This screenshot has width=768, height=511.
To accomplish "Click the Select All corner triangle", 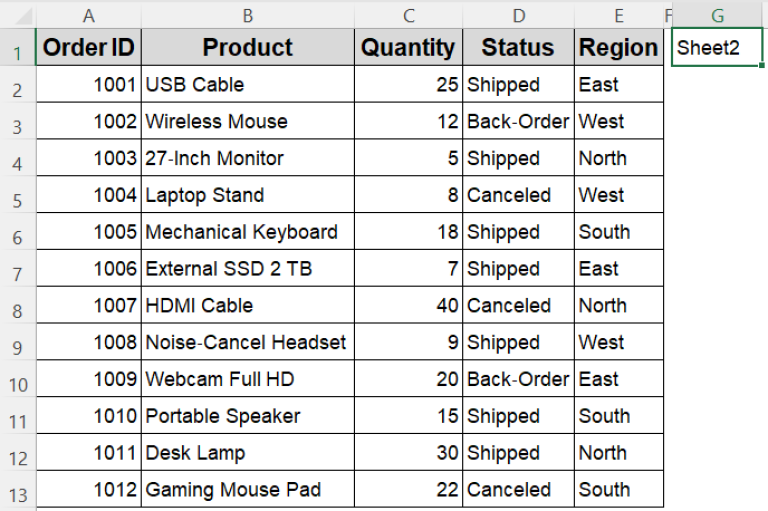I will click(x=18, y=15).
